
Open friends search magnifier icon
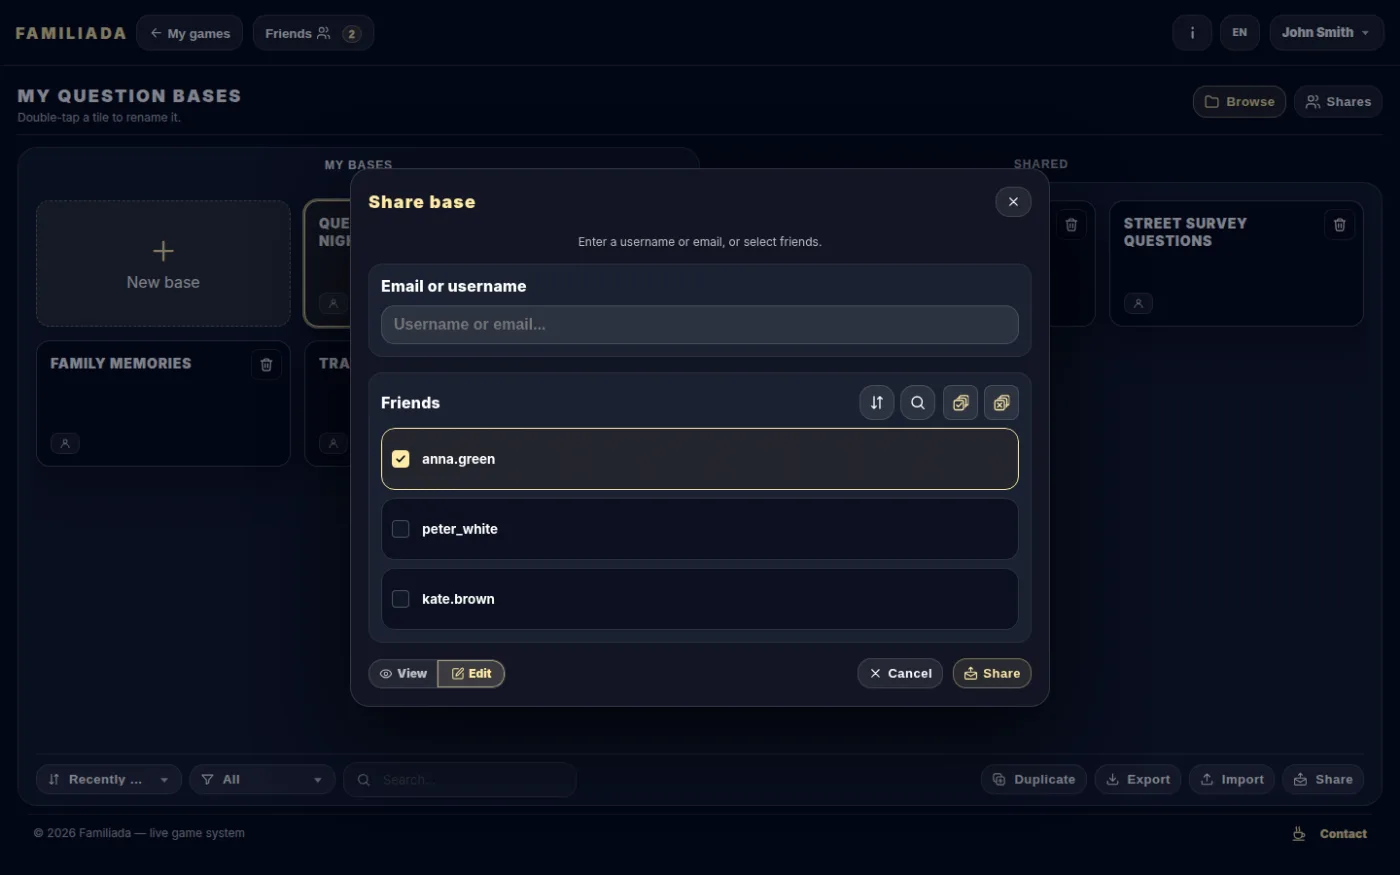coord(918,403)
